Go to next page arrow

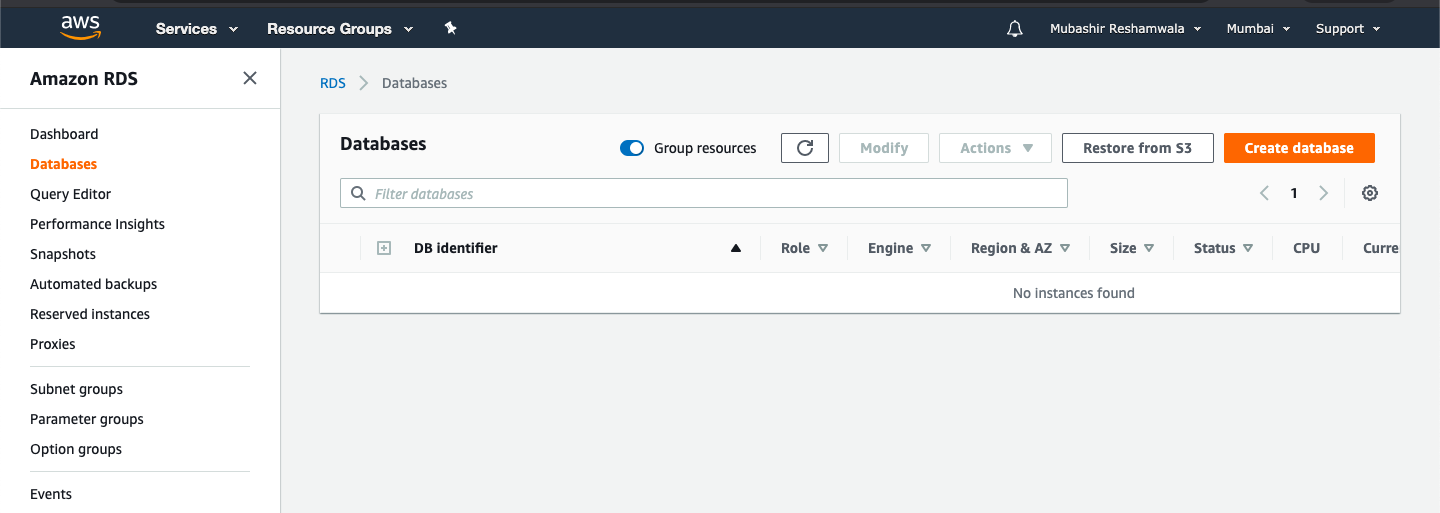1324,193
